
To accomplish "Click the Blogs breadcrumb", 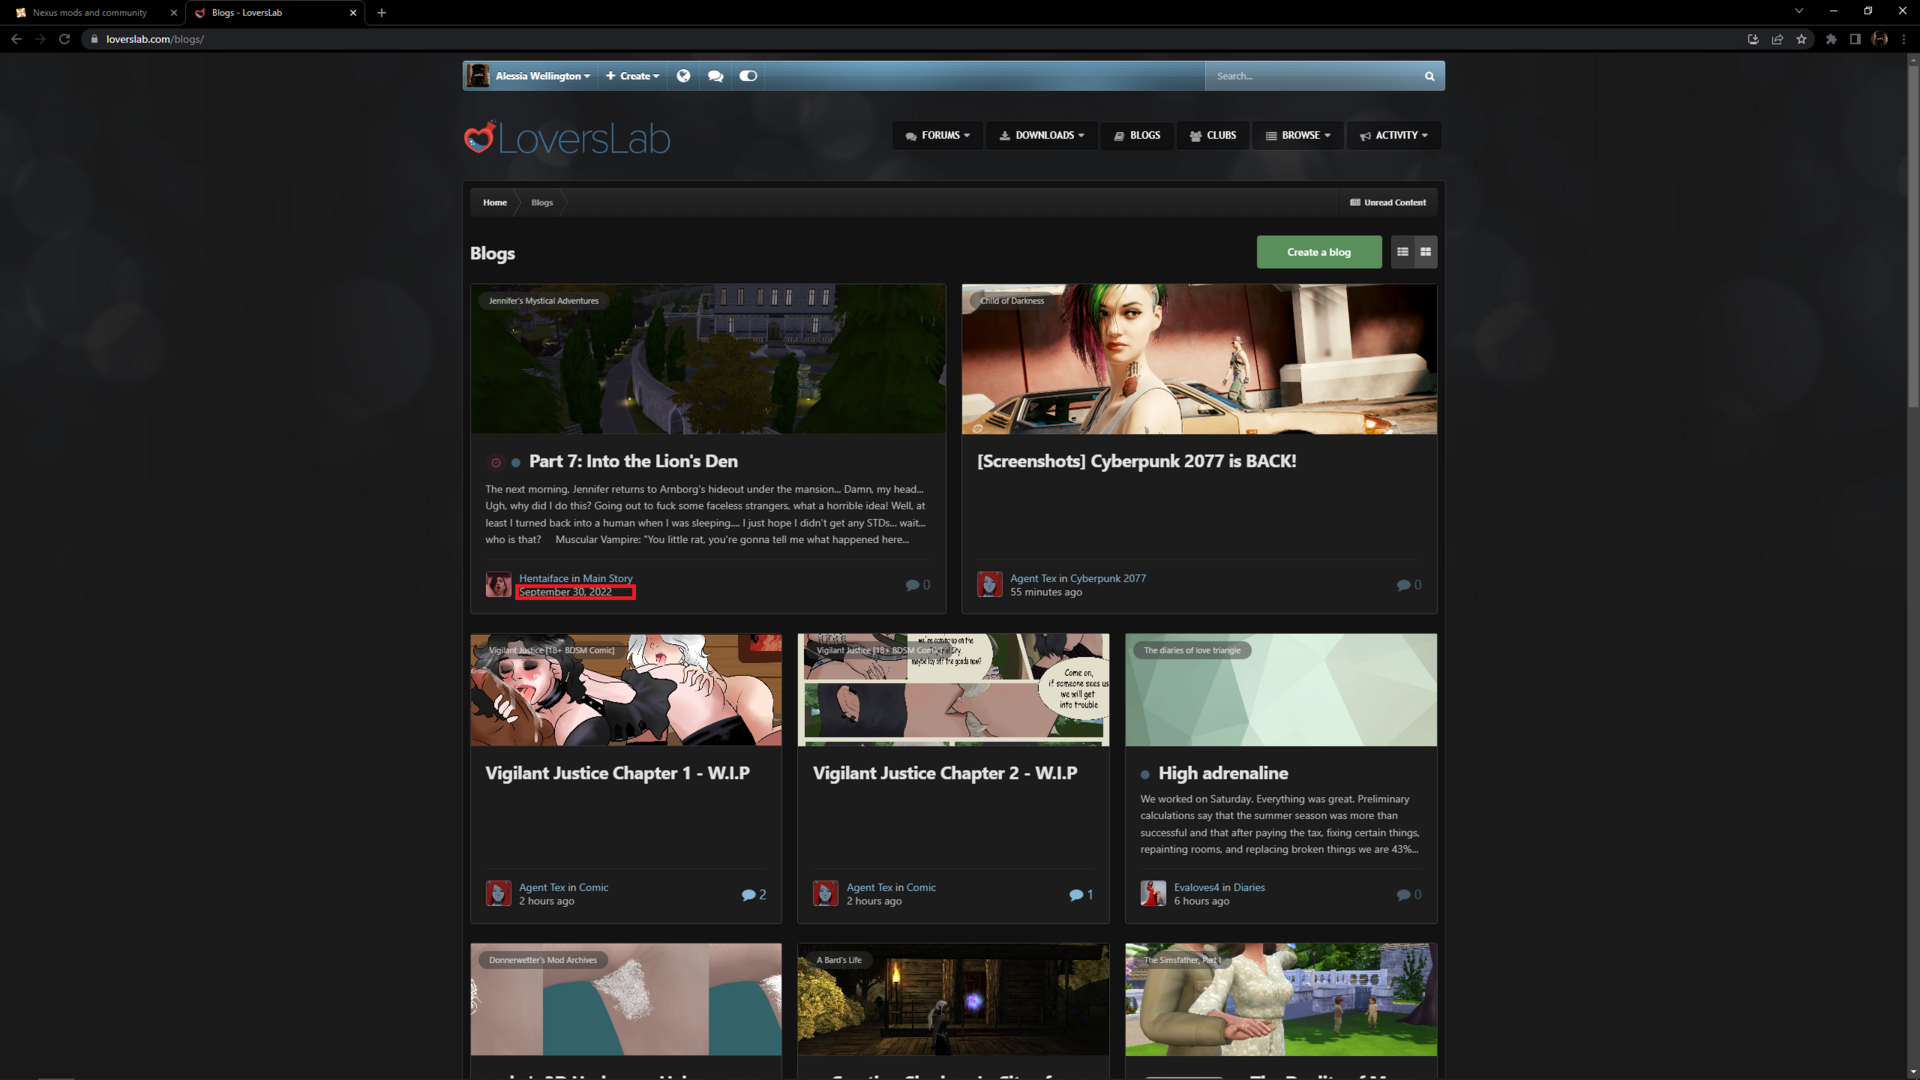I will pyautogui.click(x=542, y=202).
